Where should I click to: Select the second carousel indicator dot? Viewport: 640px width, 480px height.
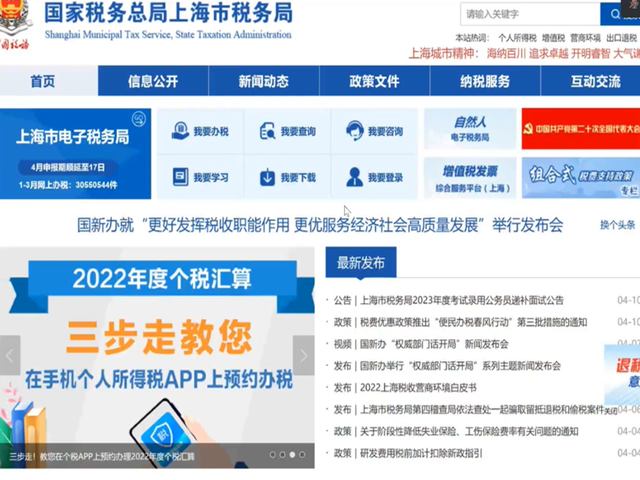(282, 455)
